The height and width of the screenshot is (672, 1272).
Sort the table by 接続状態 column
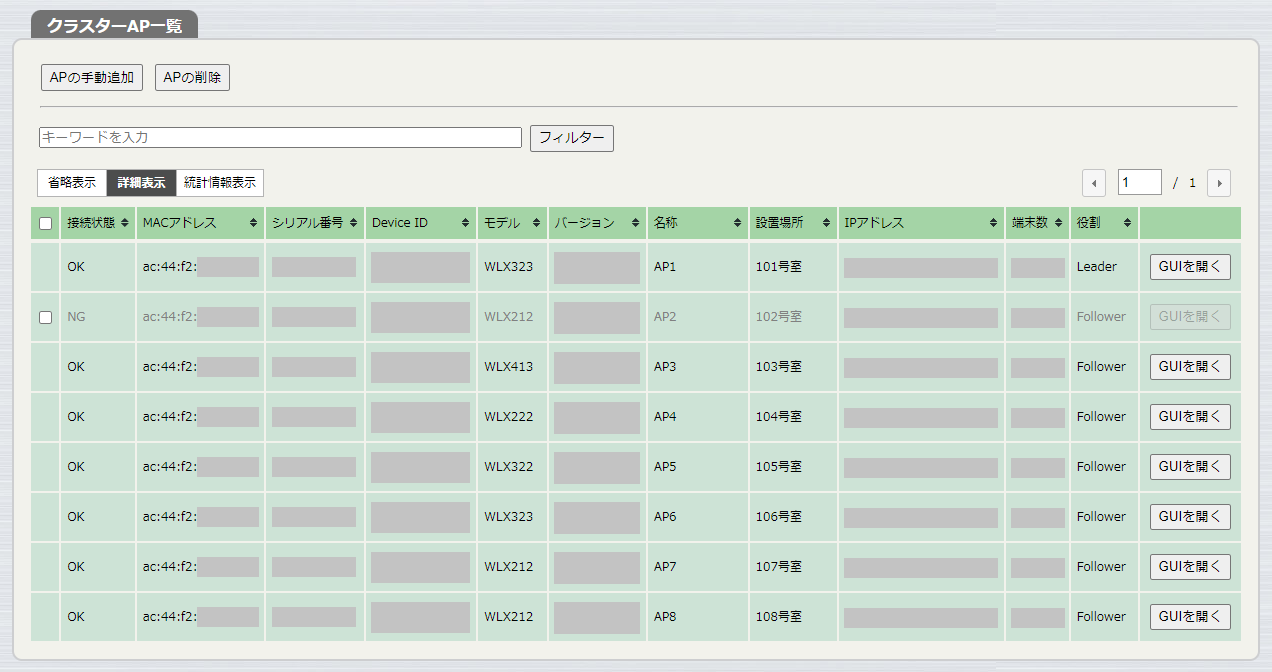(x=127, y=223)
